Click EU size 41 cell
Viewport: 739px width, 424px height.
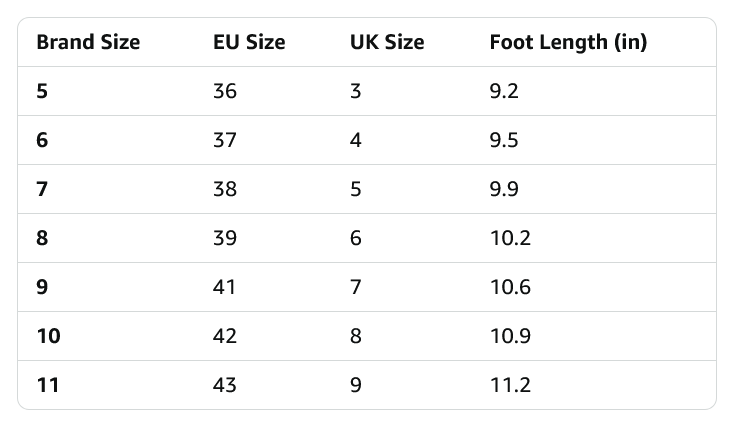click(x=224, y=287)
